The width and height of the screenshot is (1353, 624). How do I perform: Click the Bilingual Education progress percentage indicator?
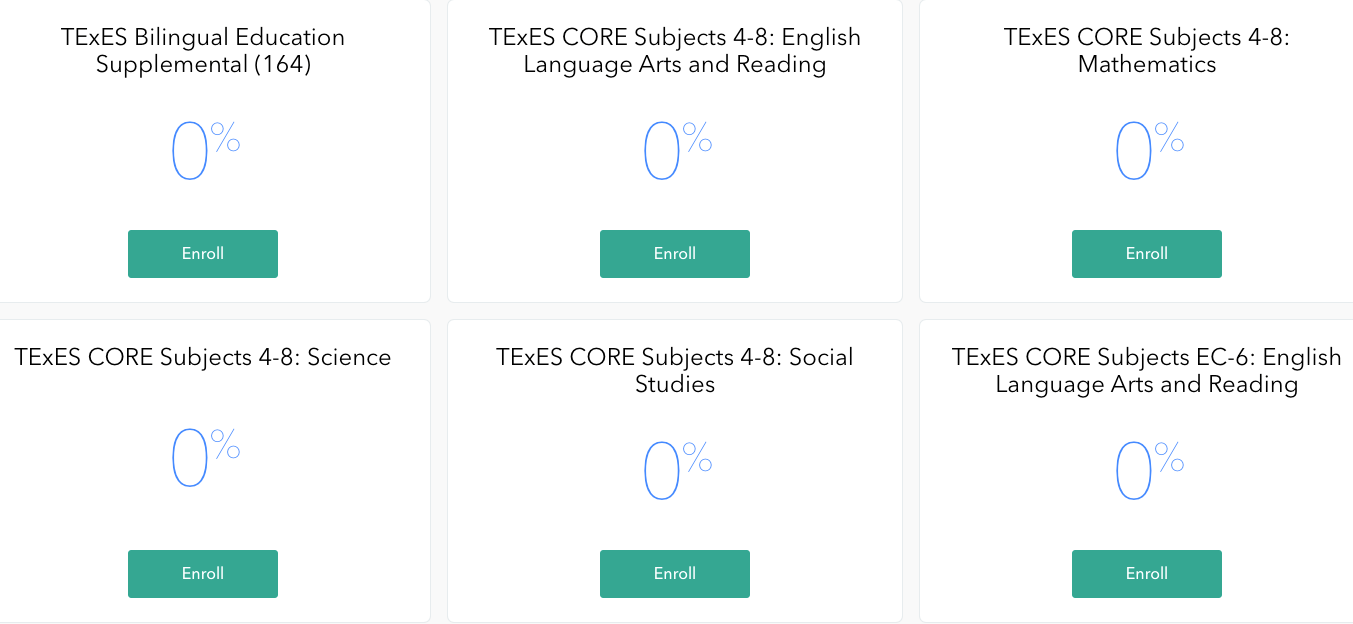coord(202,148)
